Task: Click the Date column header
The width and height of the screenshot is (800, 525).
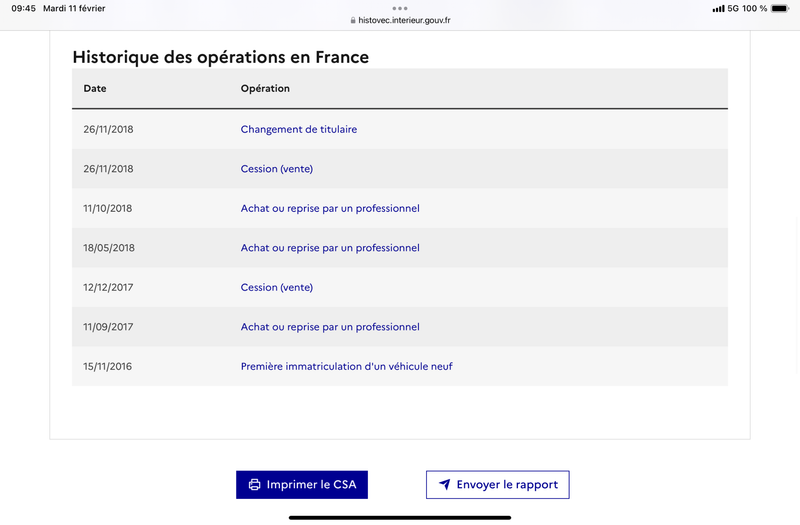Action: pos(95,88)
